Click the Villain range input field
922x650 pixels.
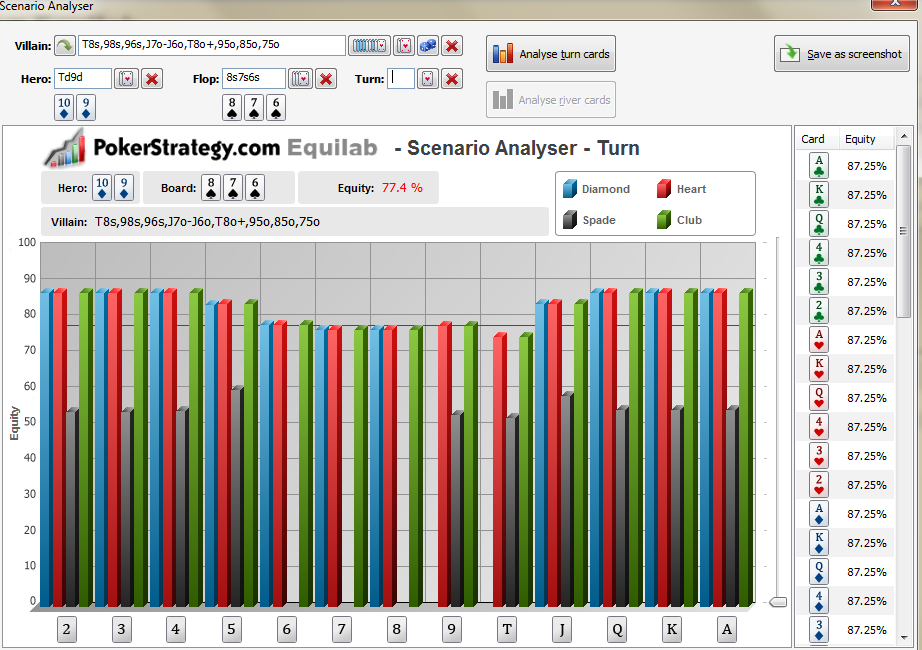212,45
